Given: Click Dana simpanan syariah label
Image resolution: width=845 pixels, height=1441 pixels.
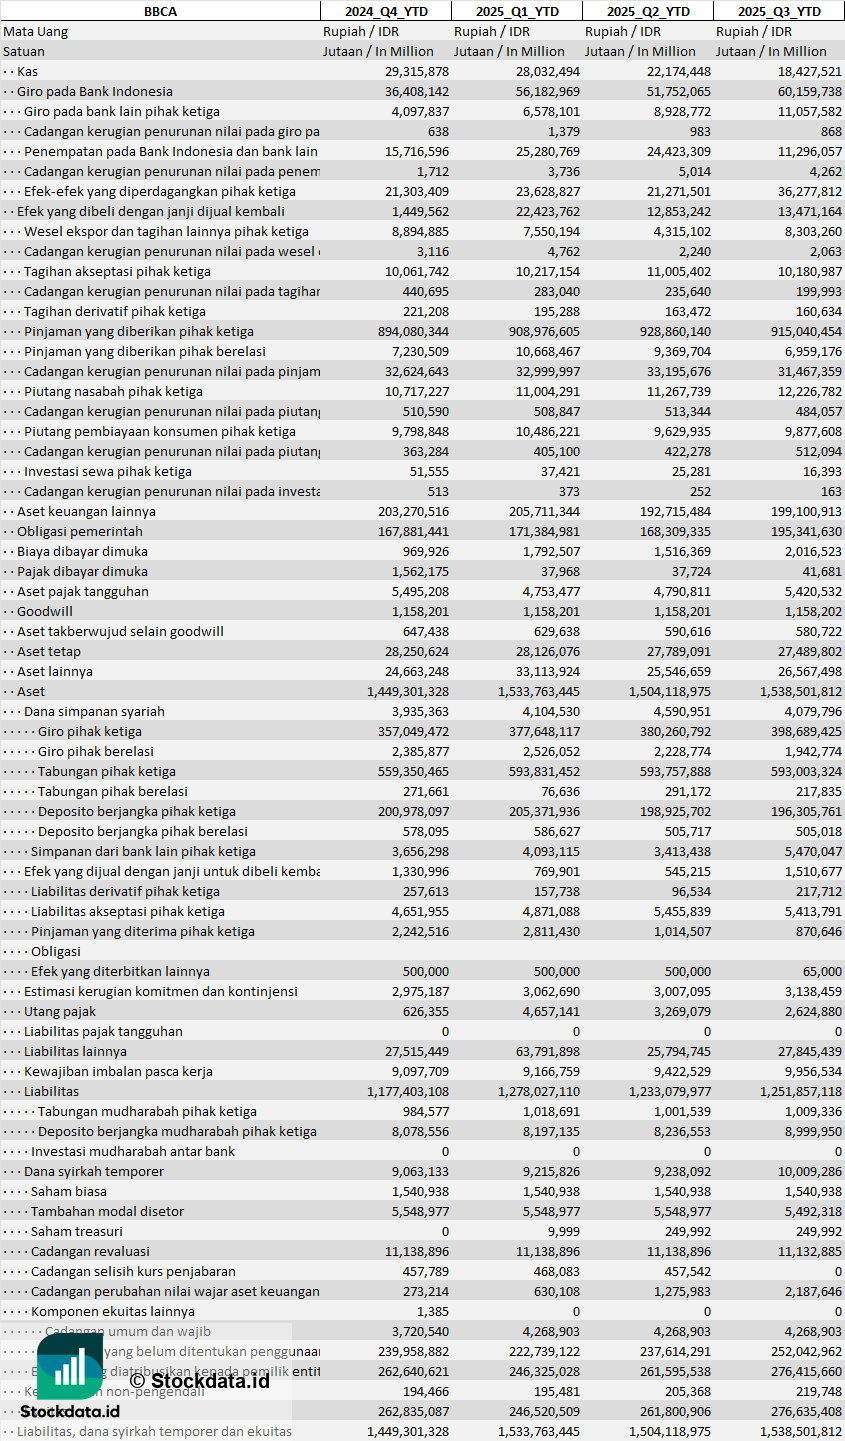Looking at the screenshot, I should [x=94, y=711].
